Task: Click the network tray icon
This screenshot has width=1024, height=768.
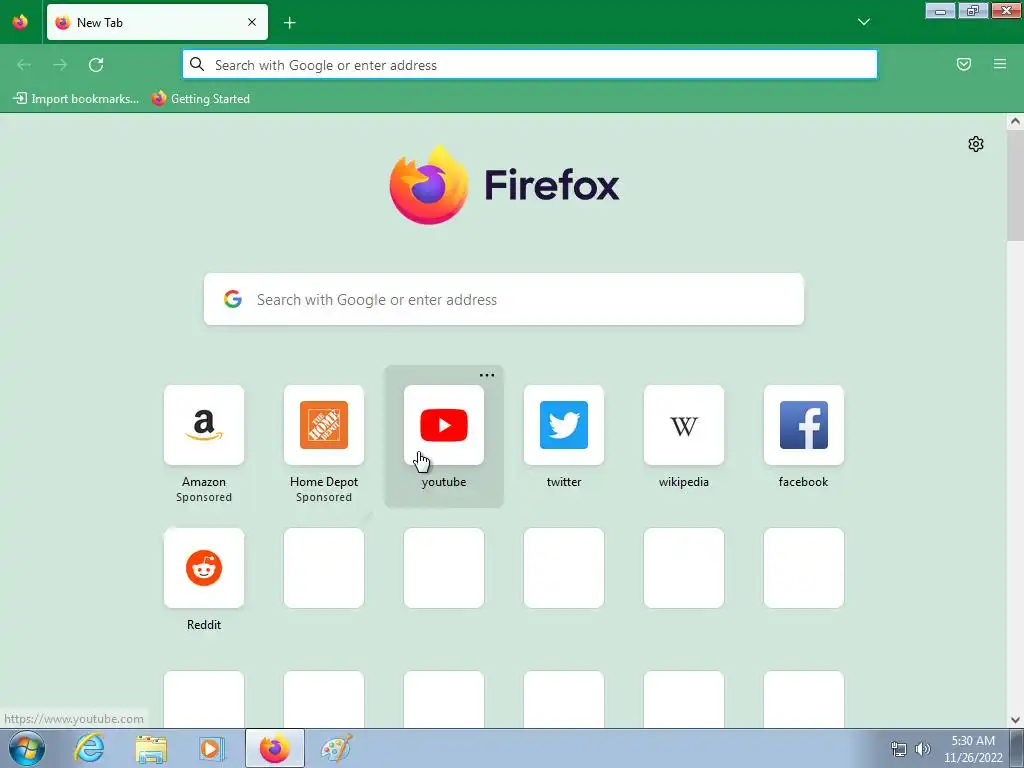Action: click(x=899, y=749)
